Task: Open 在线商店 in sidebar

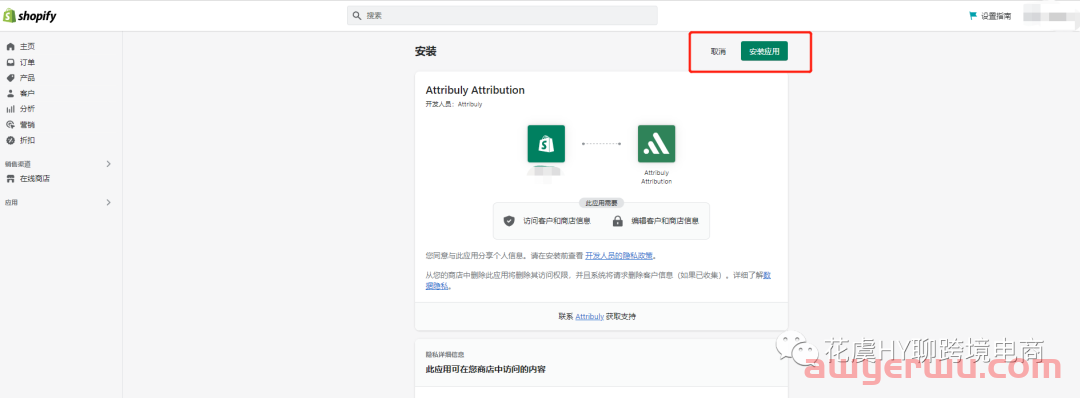Action: click(x=34, y=179)
